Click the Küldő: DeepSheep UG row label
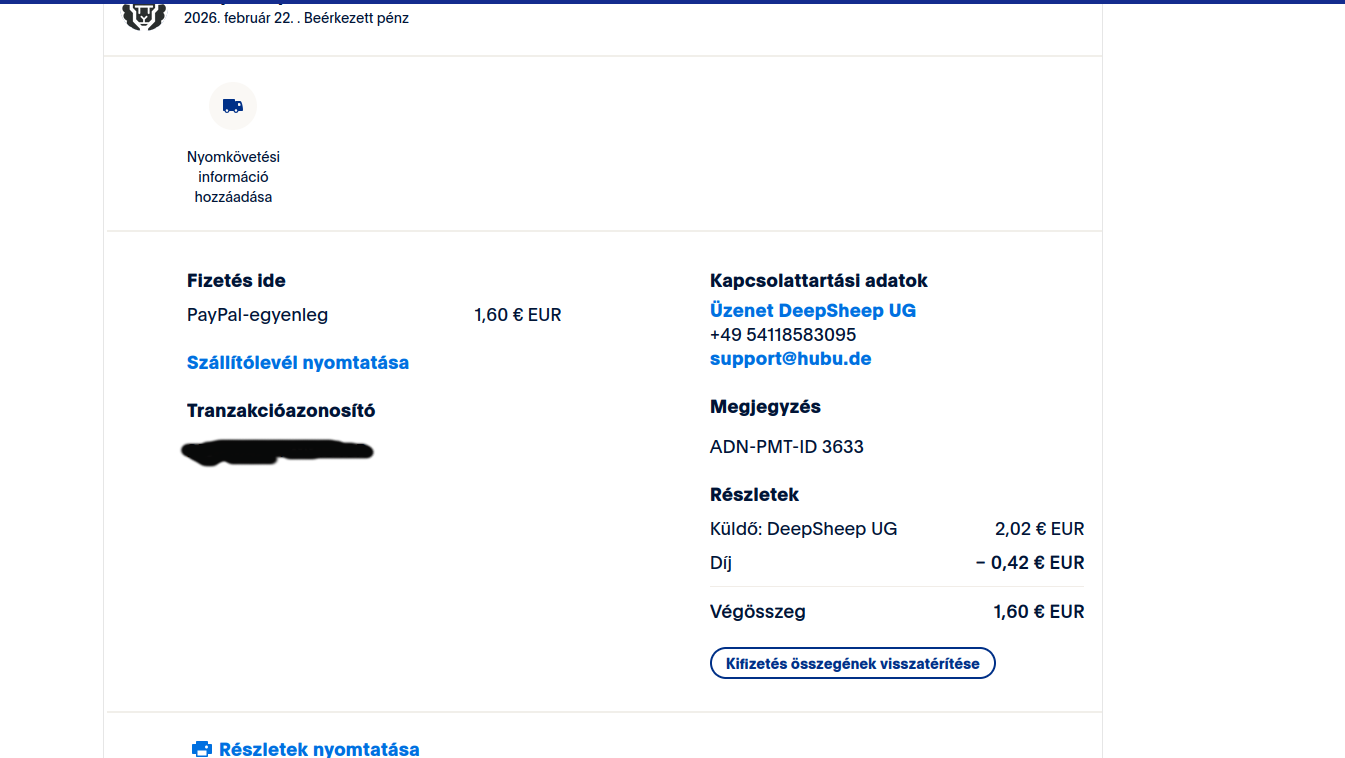1345x758 pixels. point(803,529)
